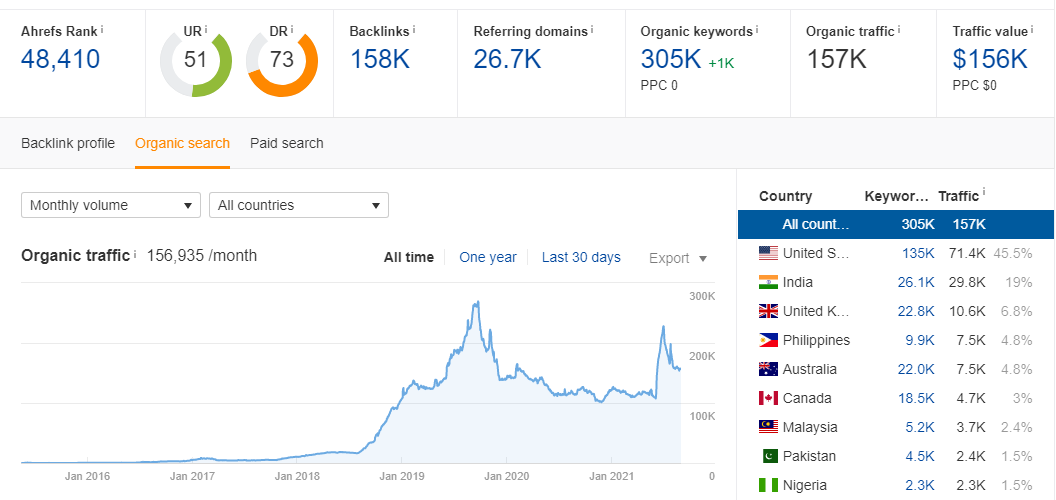Open the $156K traffic value link

pyautogui.click(x=990, y=59)
